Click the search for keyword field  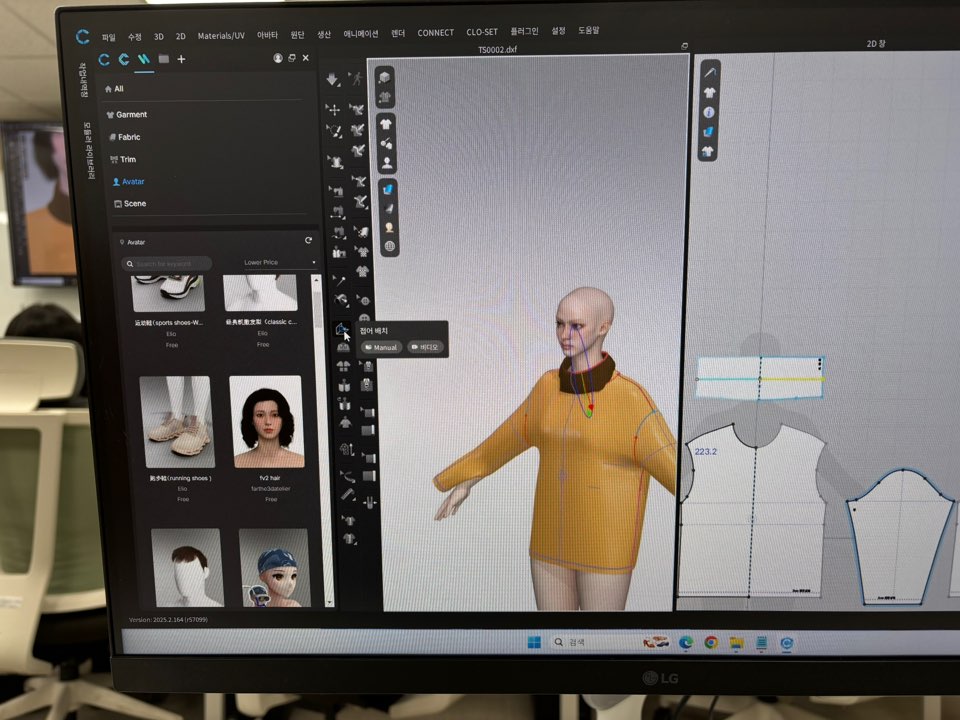(167, 264)
